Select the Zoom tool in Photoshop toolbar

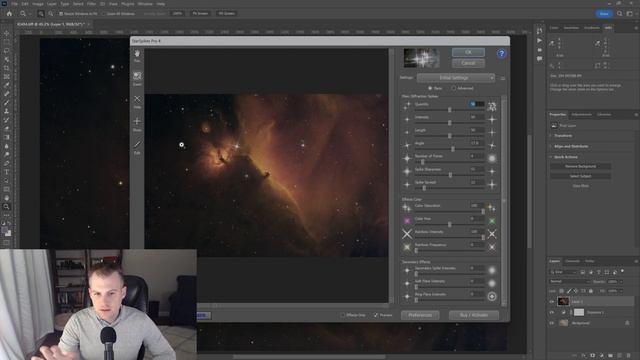click(x=6, y=207)
